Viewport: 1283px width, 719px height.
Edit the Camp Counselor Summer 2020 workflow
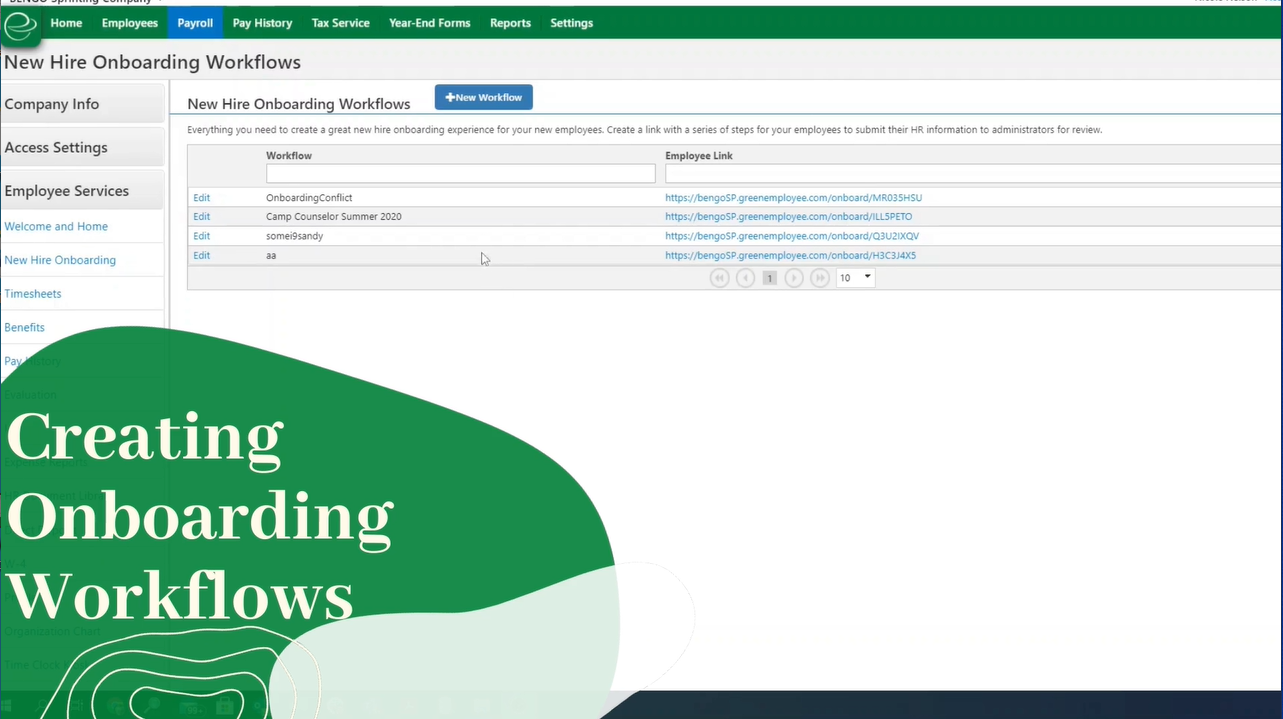(x=201, y=217)
